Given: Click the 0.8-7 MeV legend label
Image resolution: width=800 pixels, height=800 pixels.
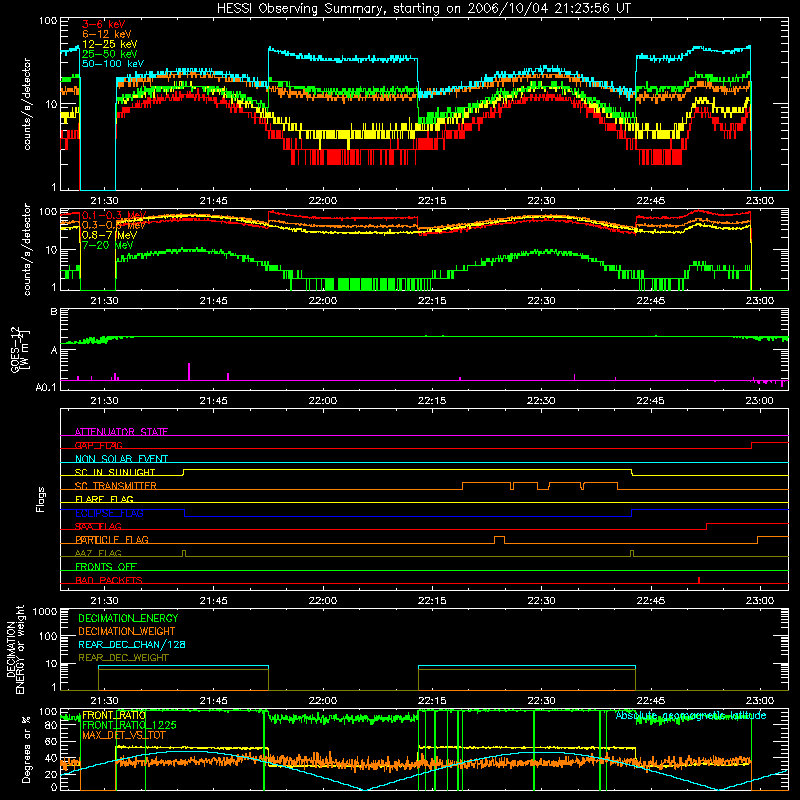Looking at the screenshot, I should 109,235.
